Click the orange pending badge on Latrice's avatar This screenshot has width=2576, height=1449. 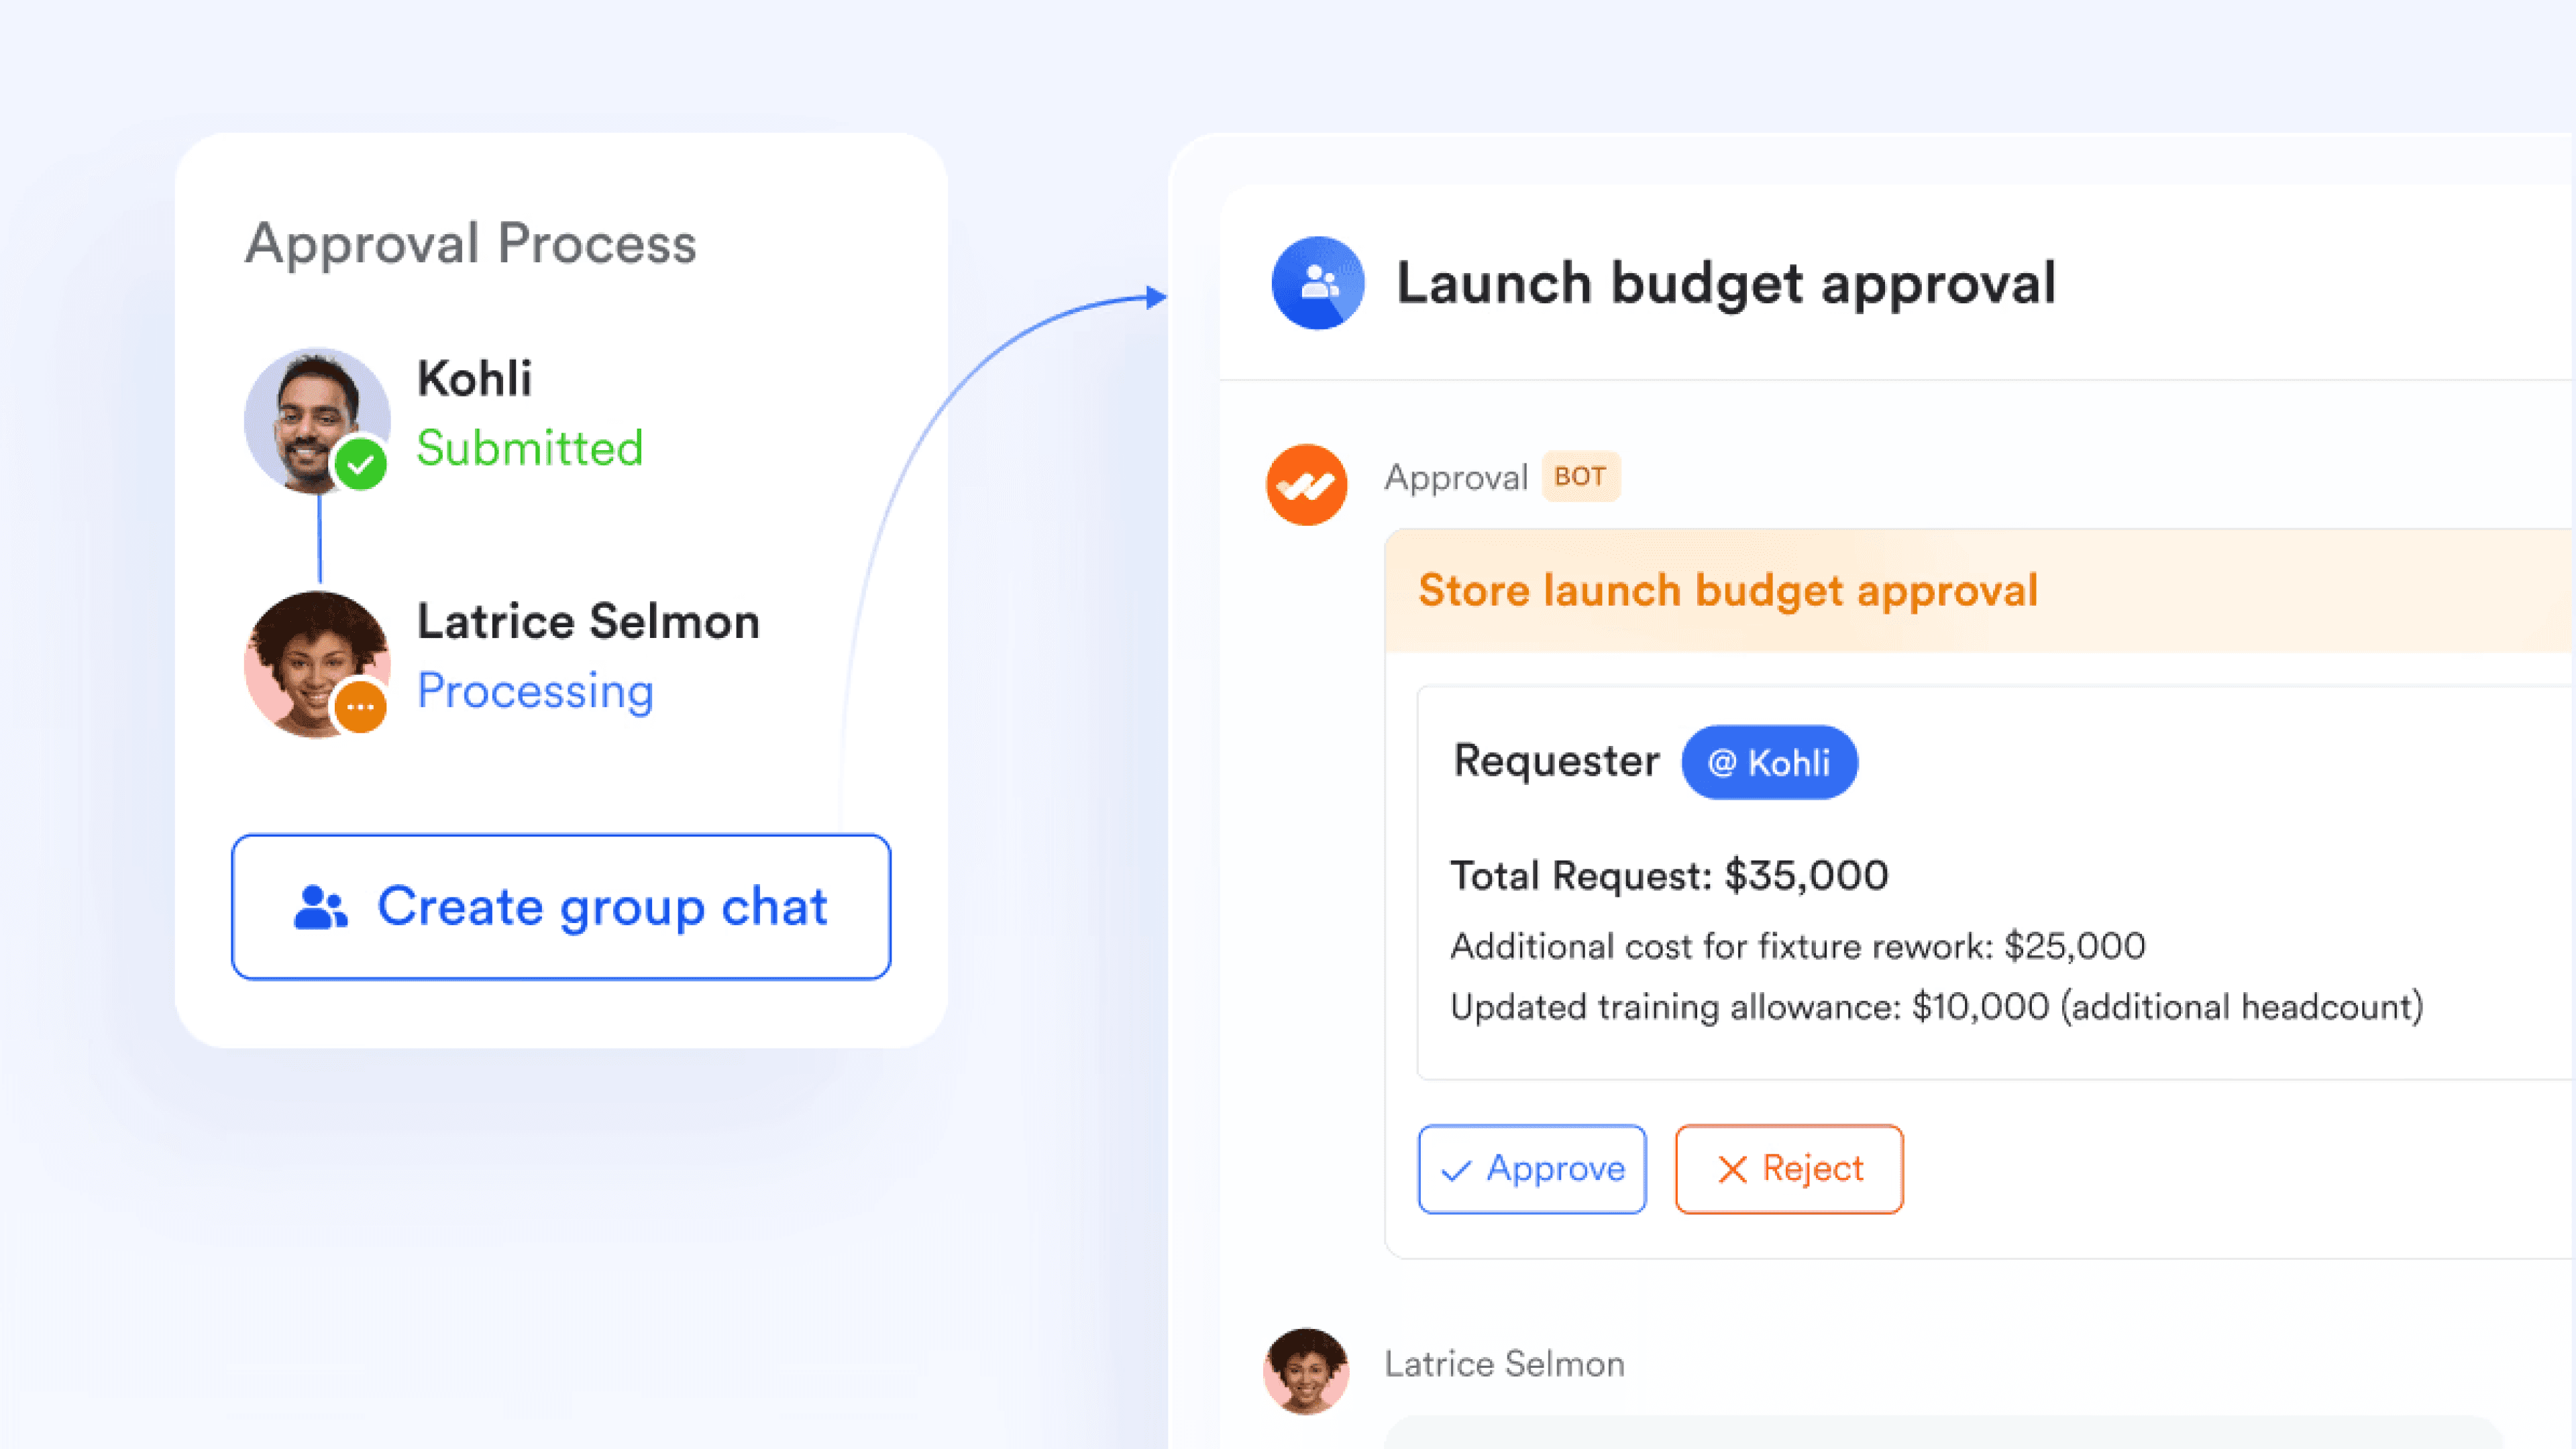click(360, 707)
